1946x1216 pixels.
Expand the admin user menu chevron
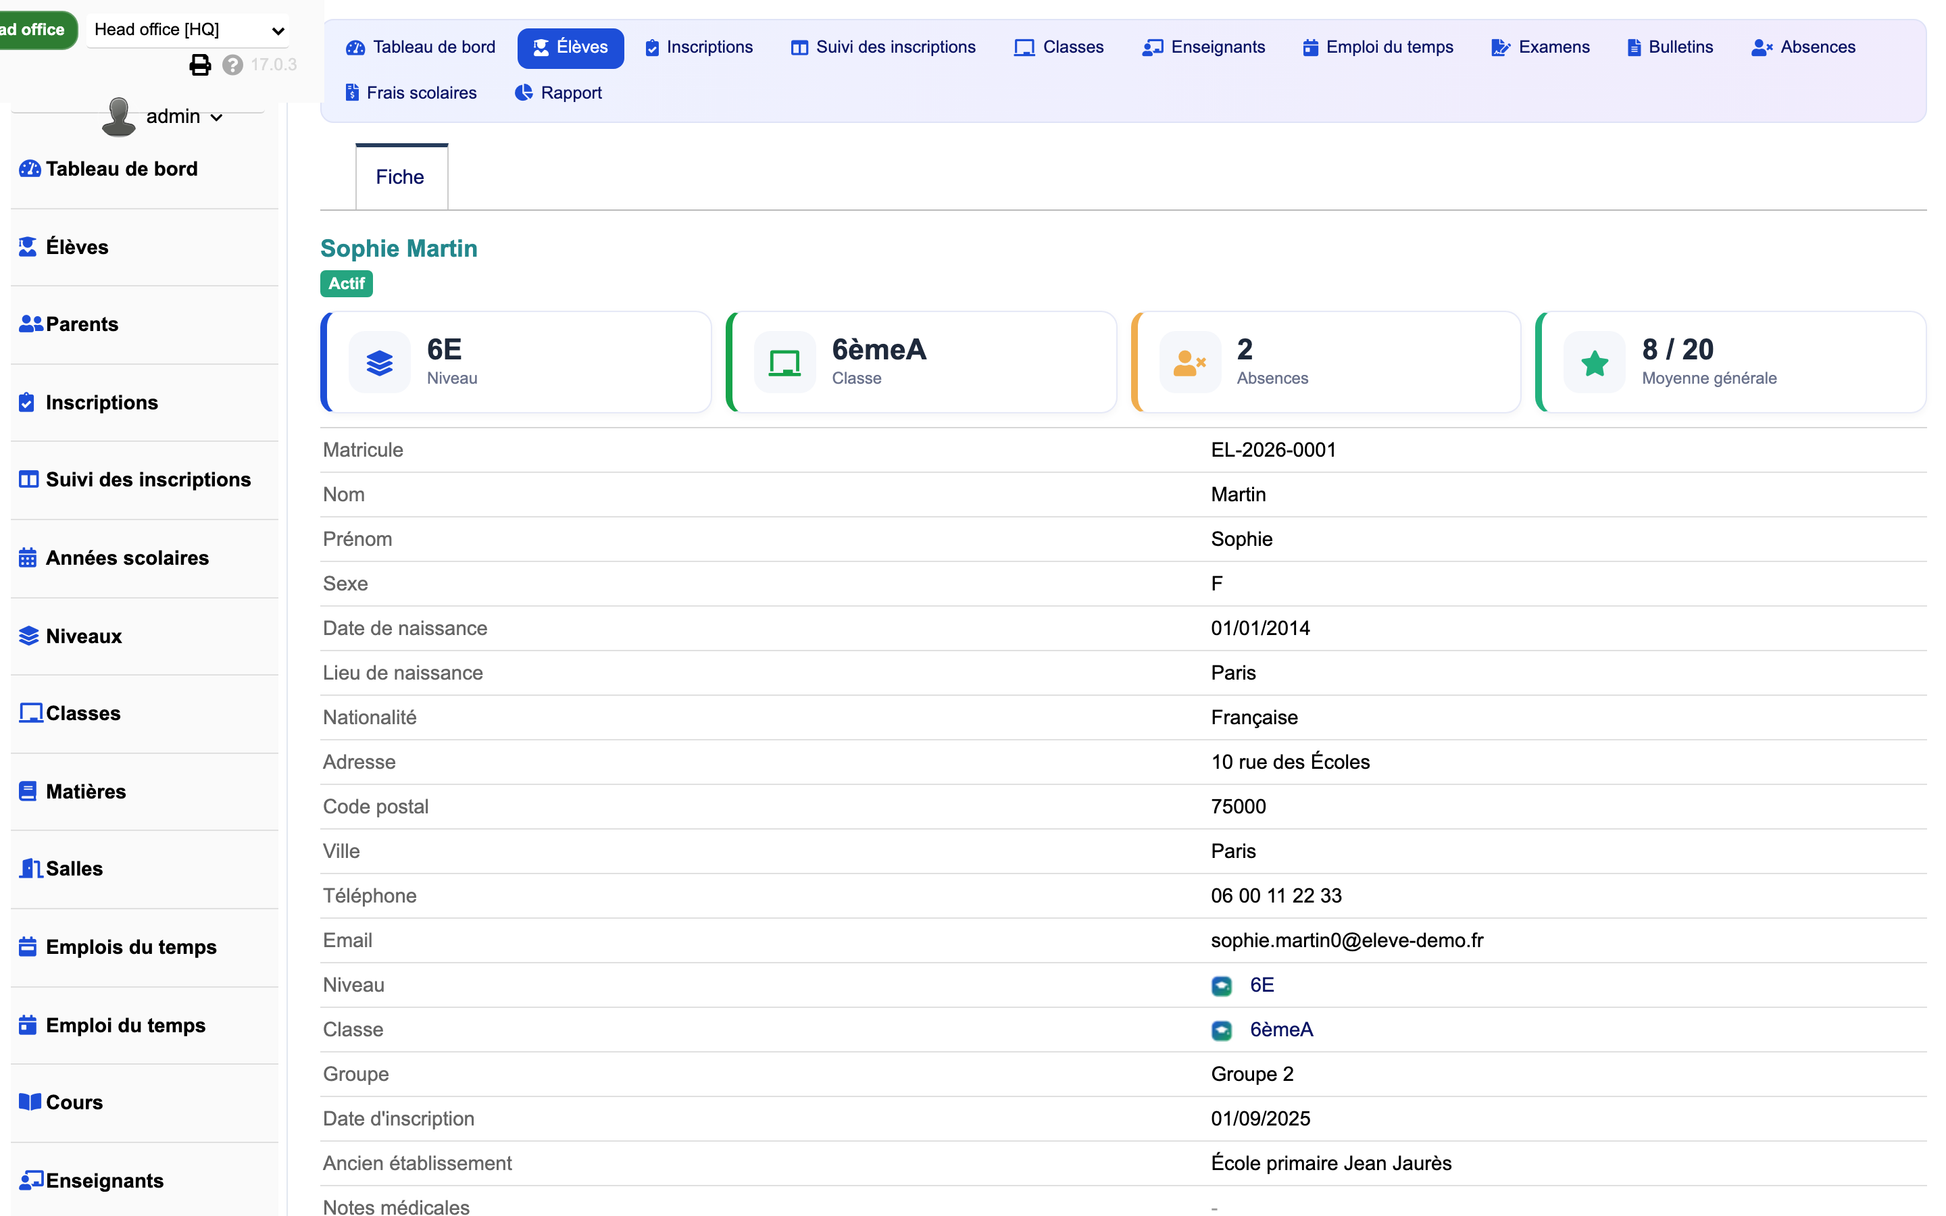pos(216,118)
